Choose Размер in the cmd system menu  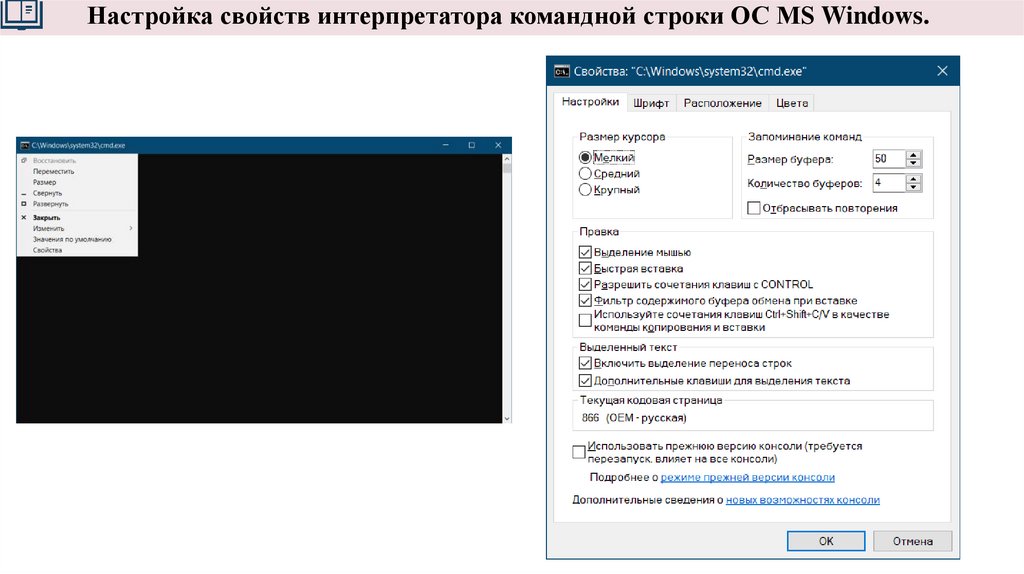coord(77,182)
